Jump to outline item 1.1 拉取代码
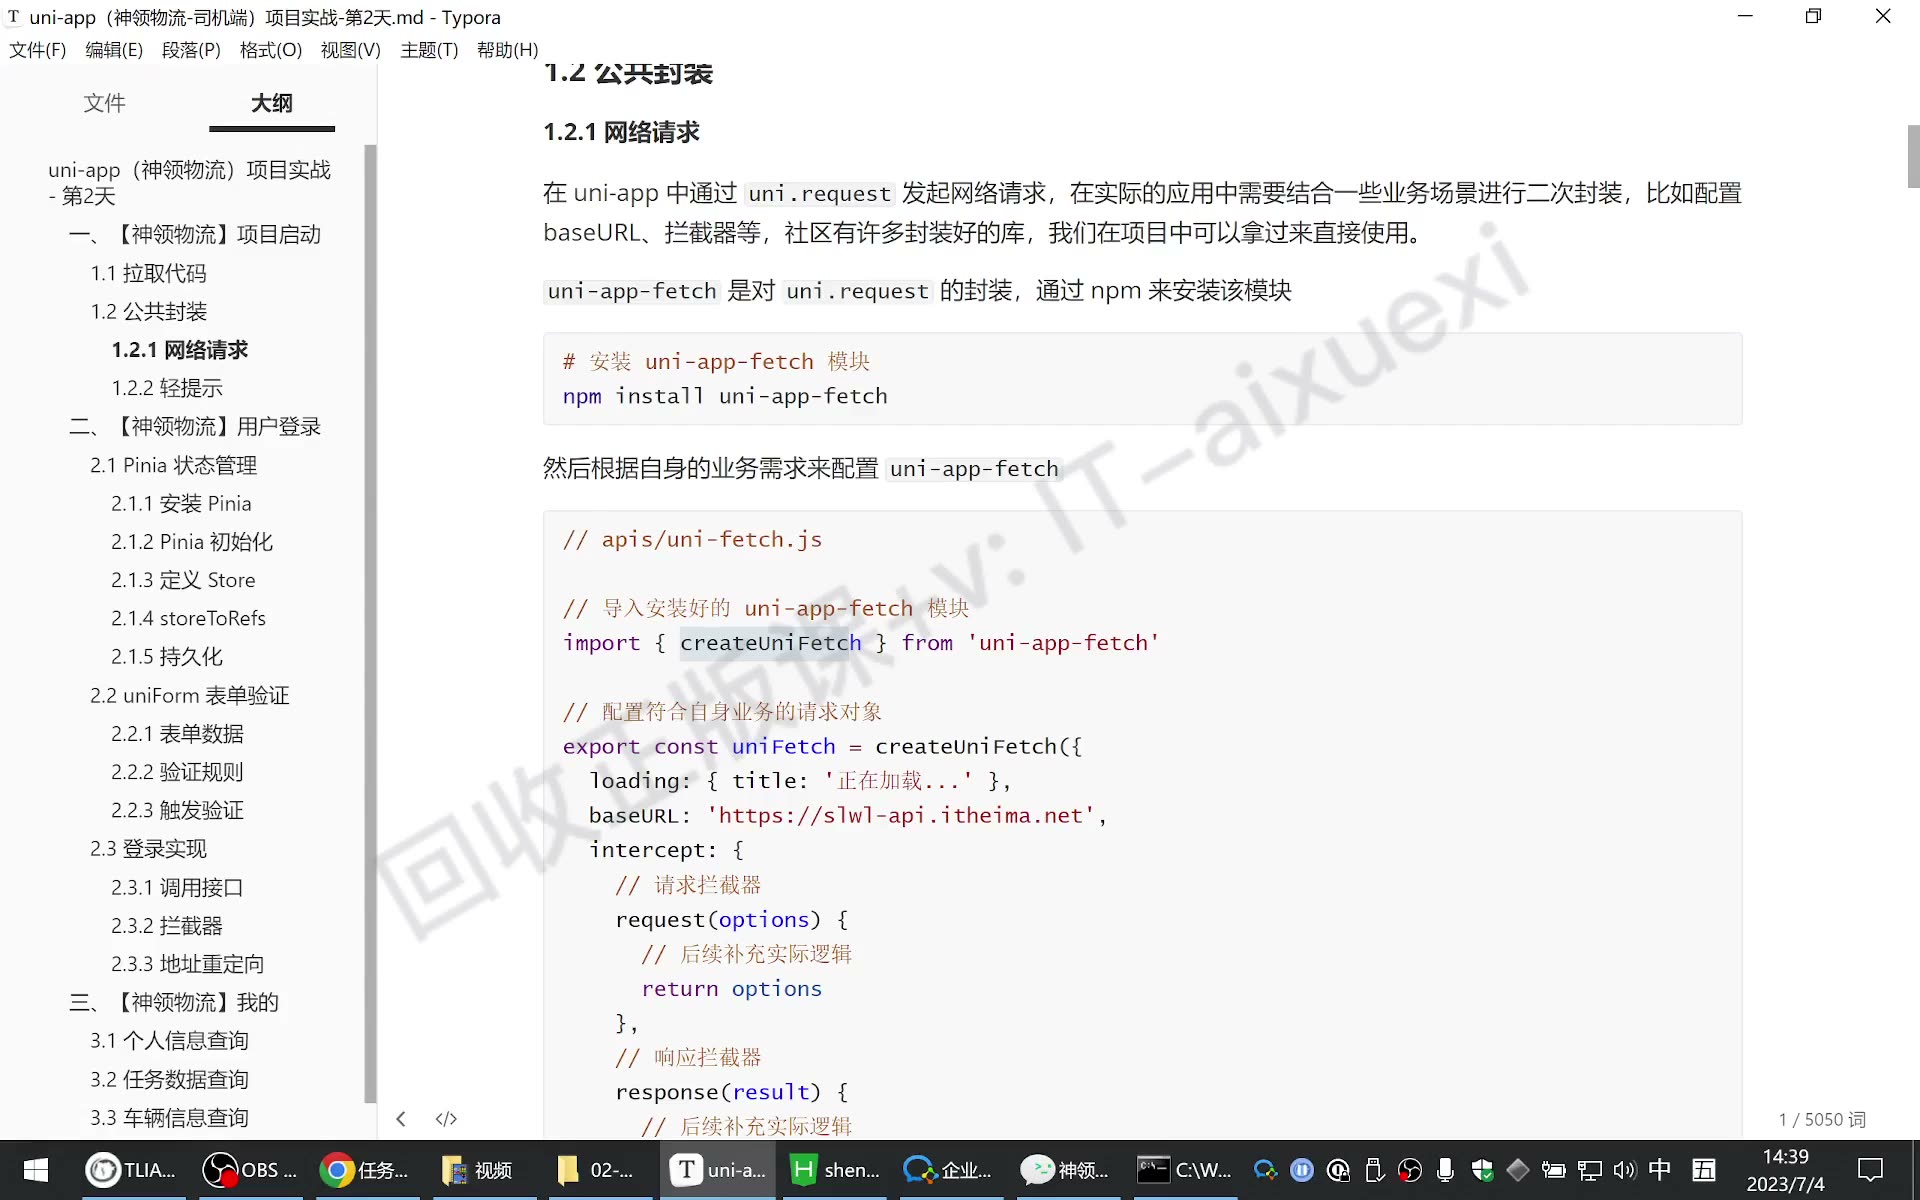Viewport: 1920px width, 1200px height. [148, 273]
